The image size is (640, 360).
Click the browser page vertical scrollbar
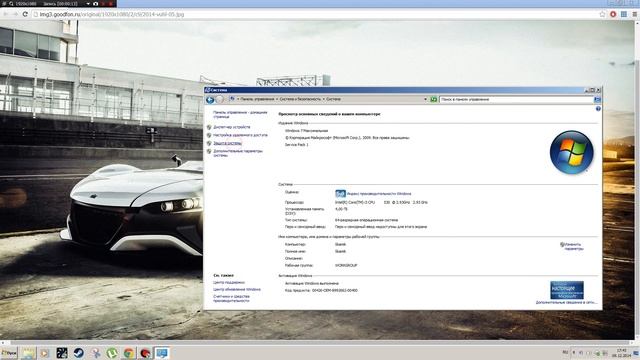coord(637,180)
